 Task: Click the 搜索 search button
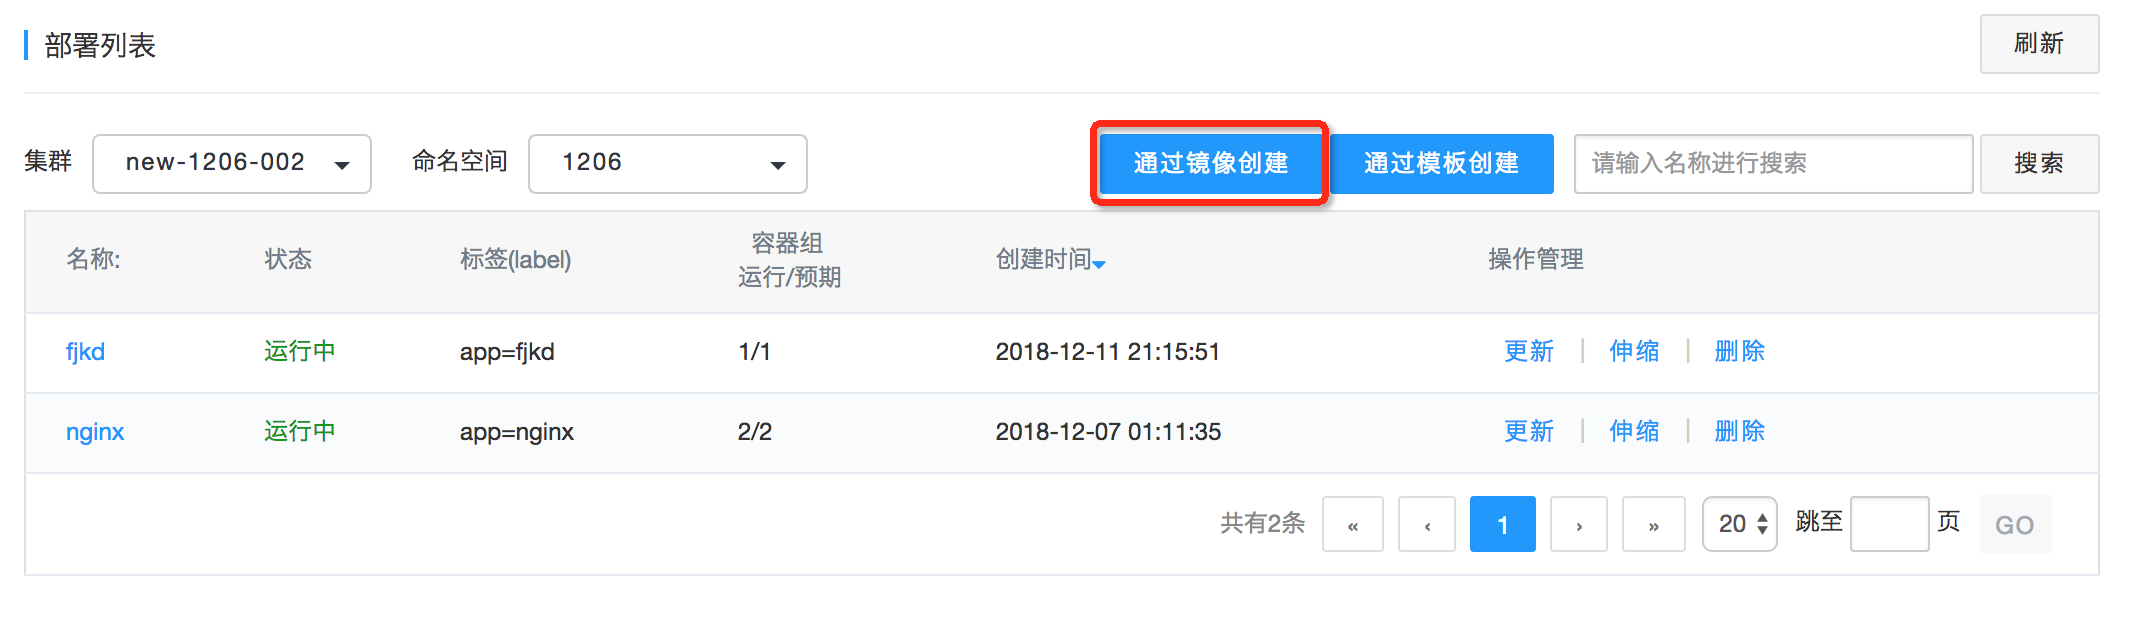(x=2039, y=164)
